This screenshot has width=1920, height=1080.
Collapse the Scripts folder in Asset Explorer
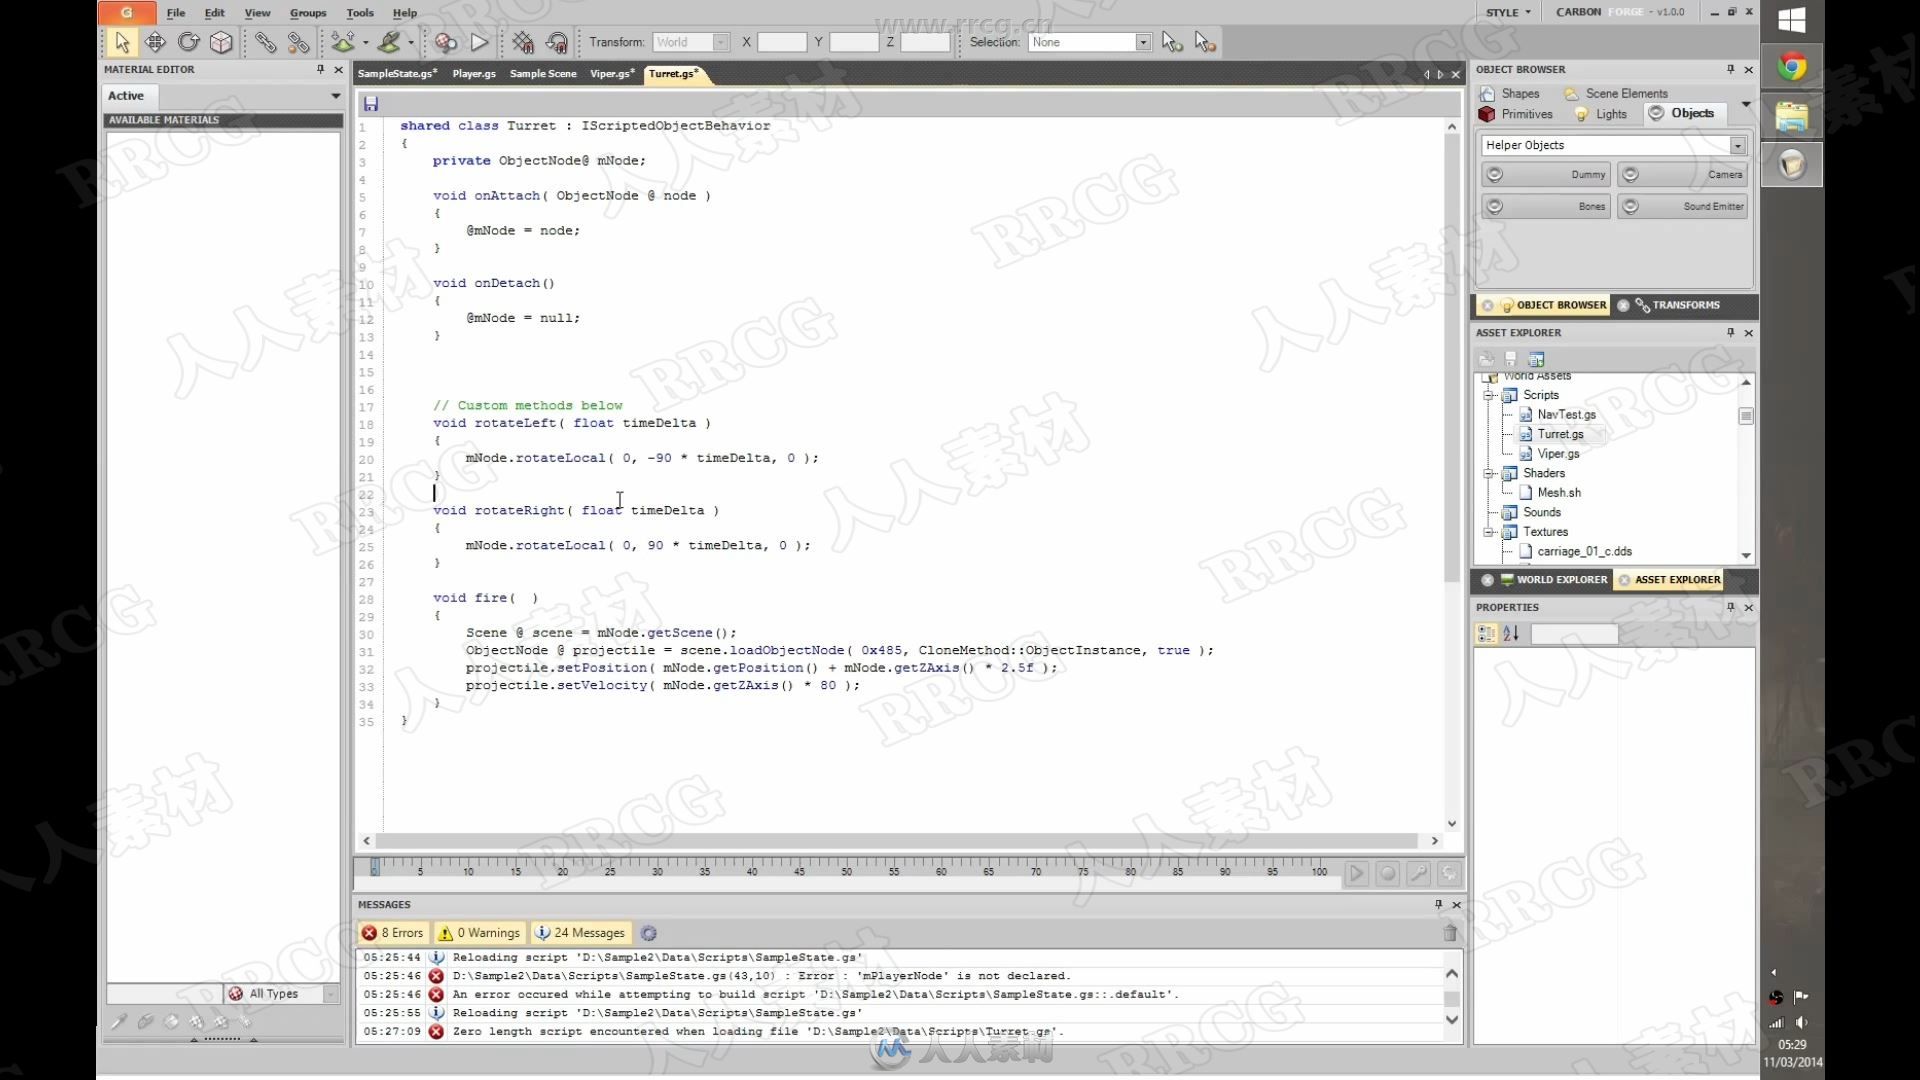coord(1489,395)
